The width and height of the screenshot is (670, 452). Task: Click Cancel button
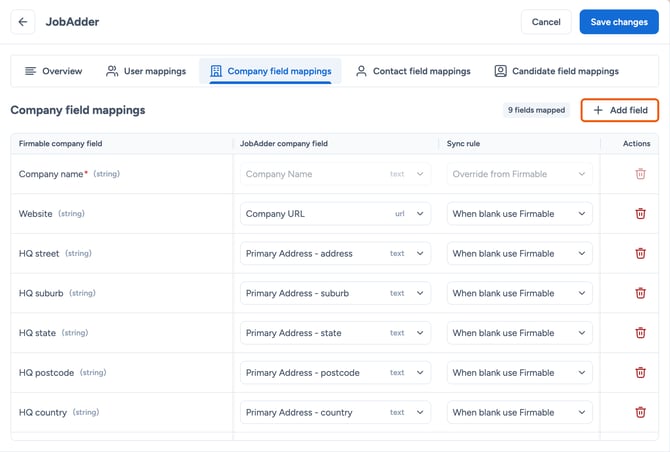point(546,22)
